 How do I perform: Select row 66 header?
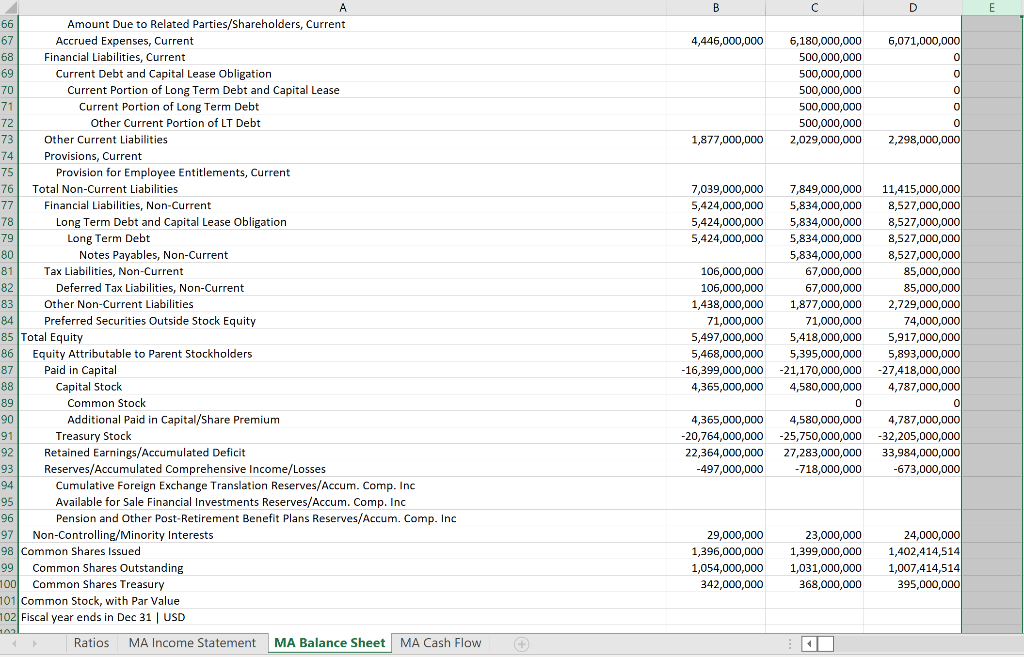[9, 24]
